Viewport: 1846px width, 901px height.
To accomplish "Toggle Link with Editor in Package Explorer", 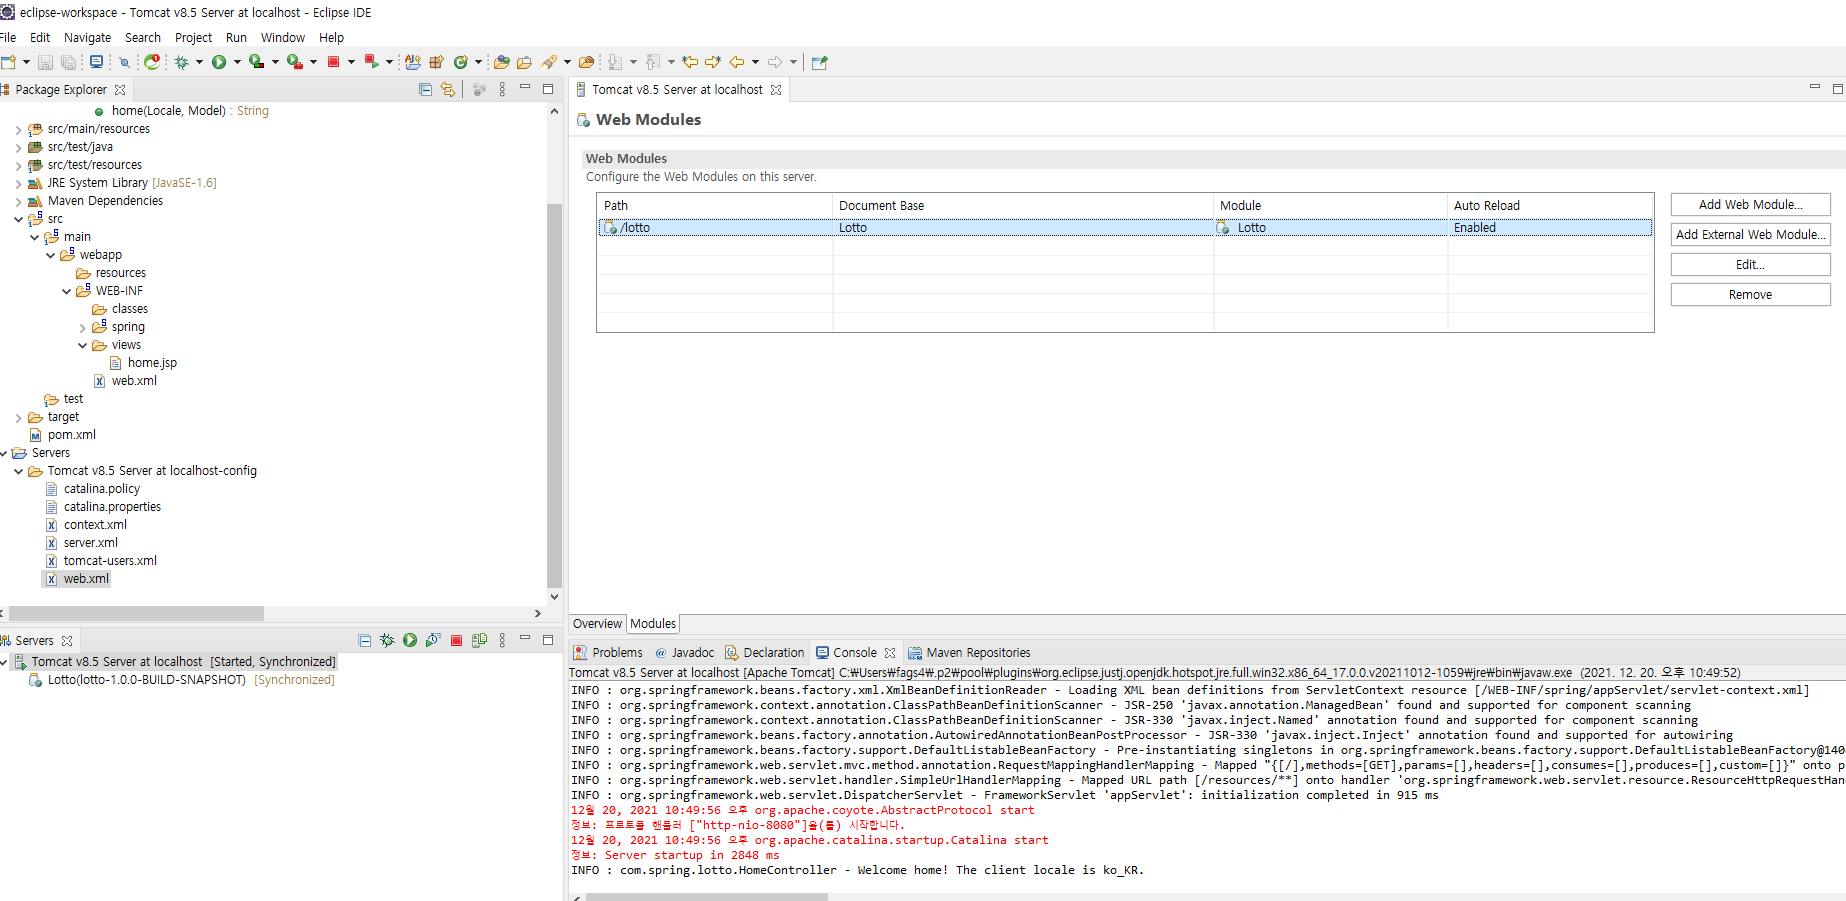I will 448,90.
